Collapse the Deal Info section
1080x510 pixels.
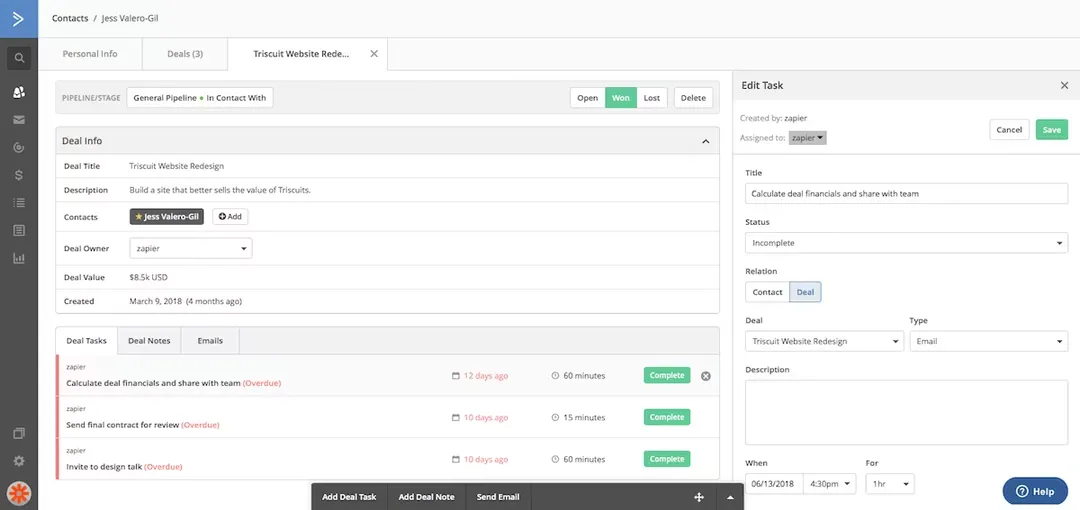pos(705,141)
